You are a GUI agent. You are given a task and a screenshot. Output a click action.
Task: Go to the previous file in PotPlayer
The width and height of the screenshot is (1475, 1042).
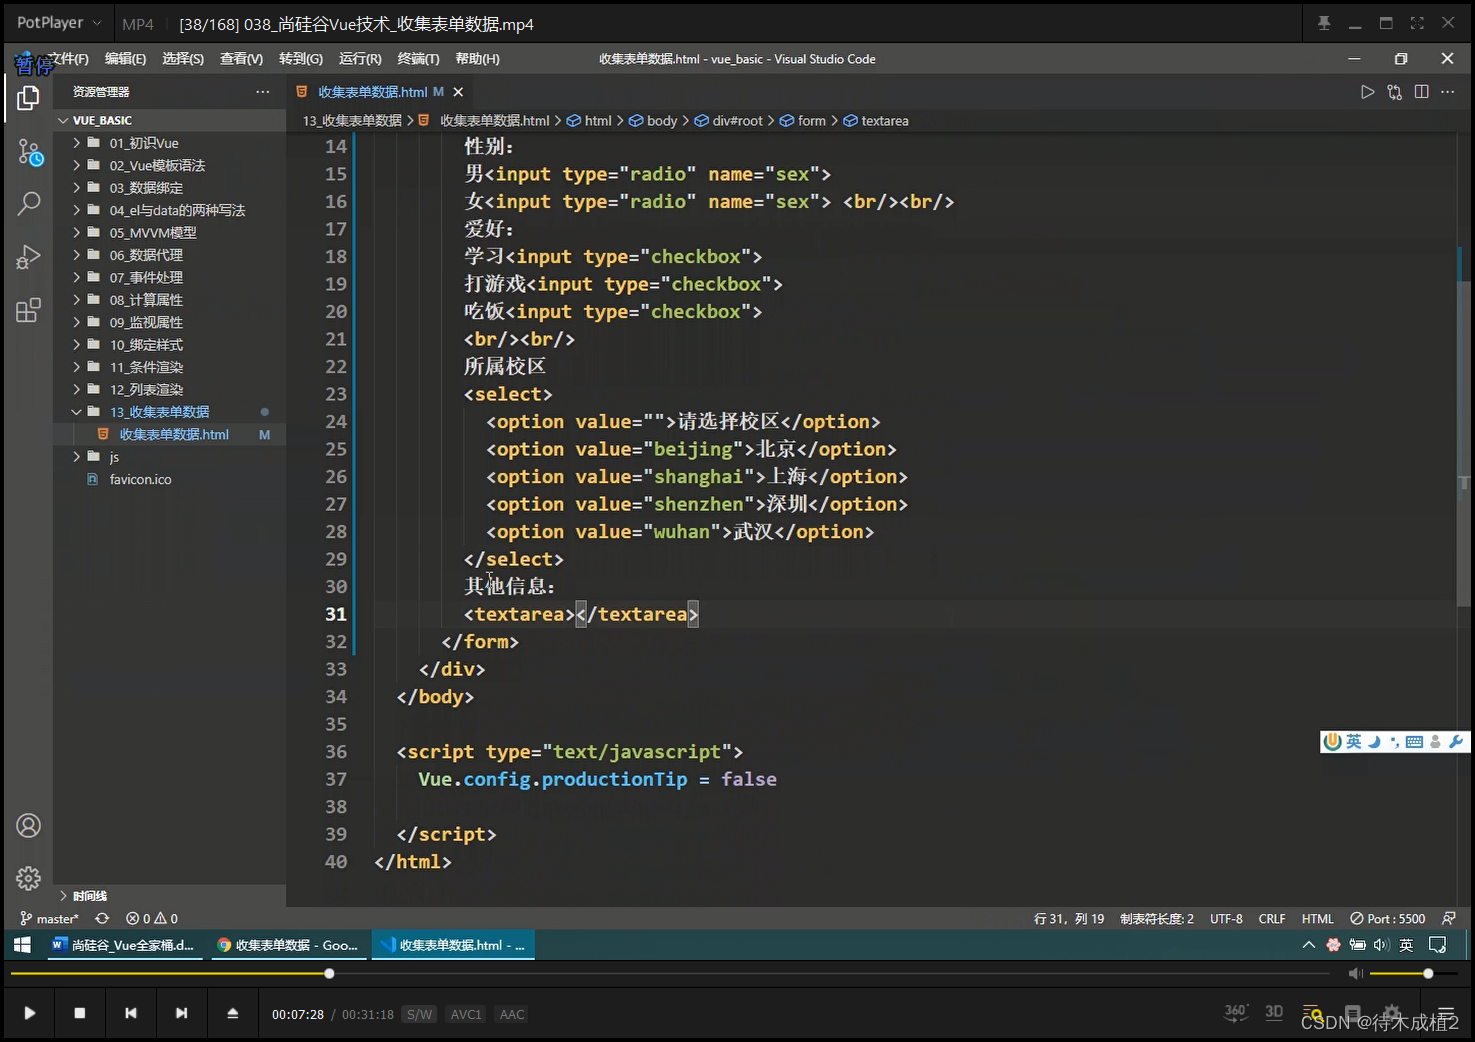[x=131, y=1013]
